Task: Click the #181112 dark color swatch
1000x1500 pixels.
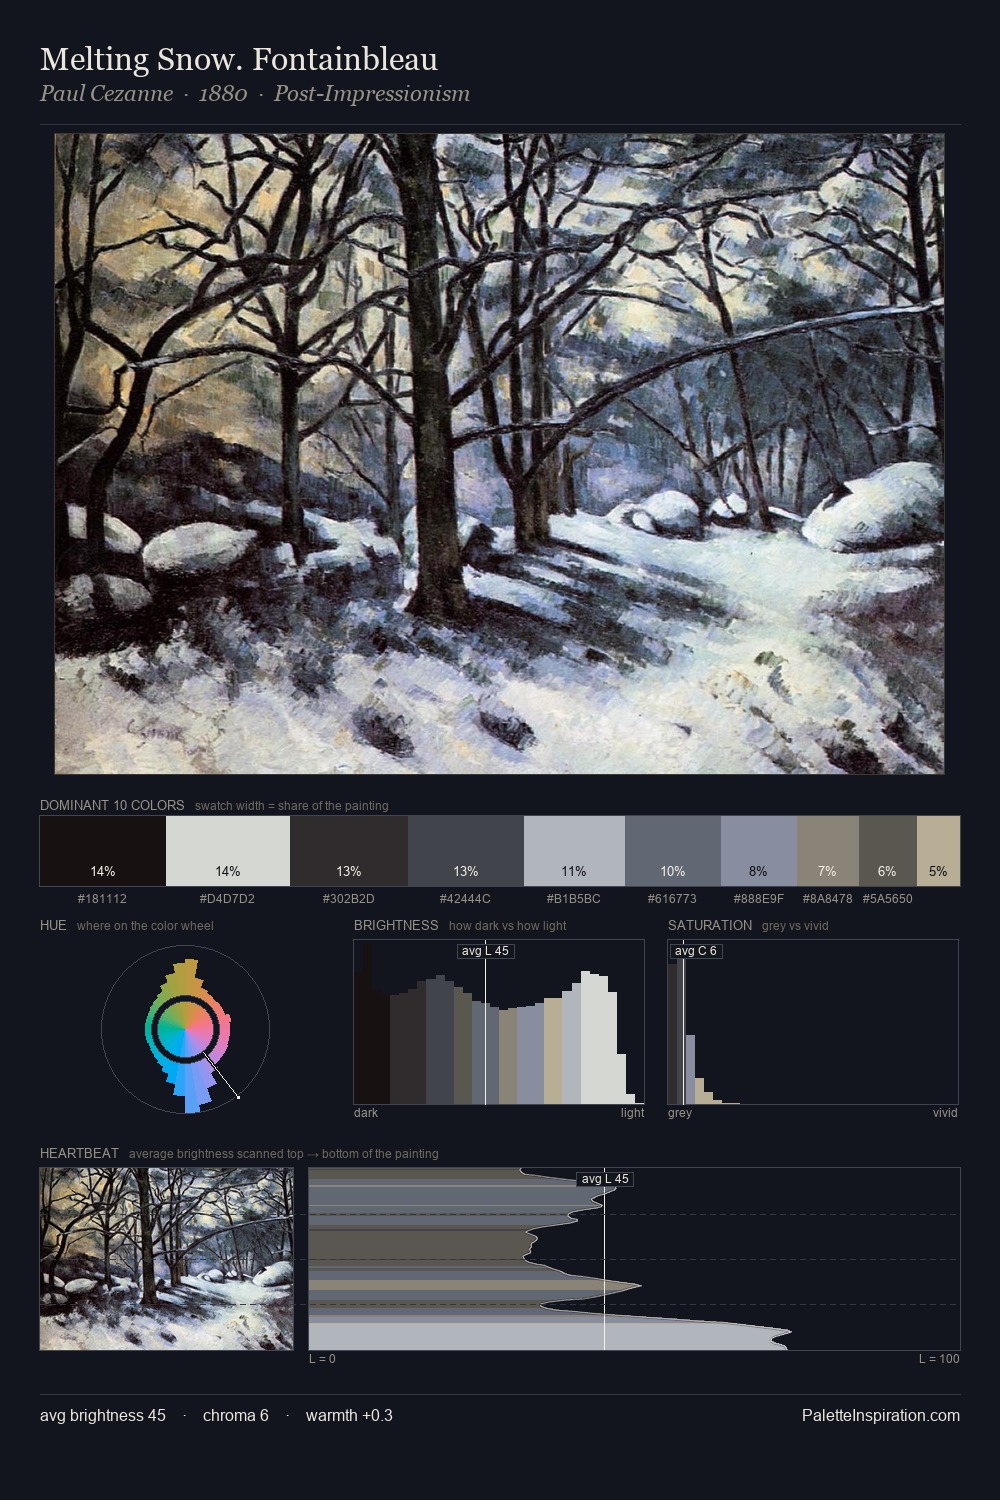Action: (x=103, y=851)
